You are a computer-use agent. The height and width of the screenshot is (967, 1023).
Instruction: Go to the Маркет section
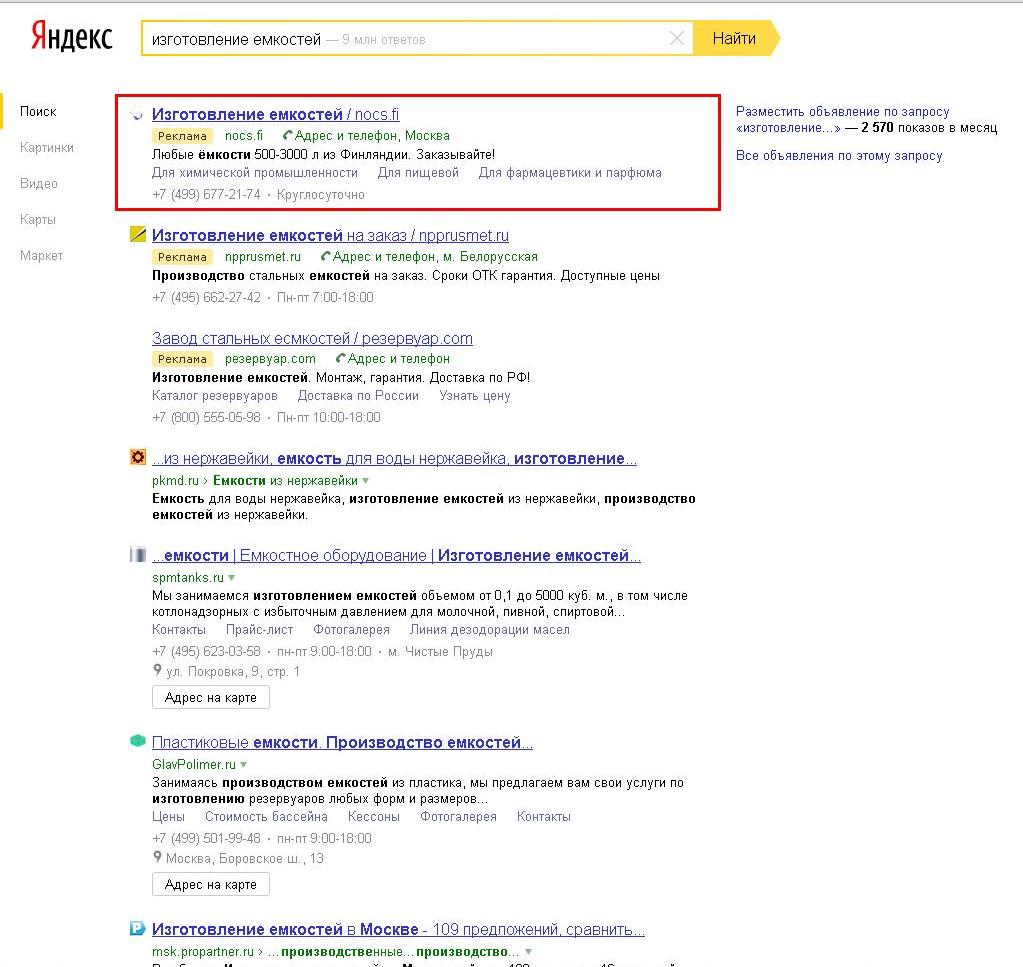click(41, 256)
